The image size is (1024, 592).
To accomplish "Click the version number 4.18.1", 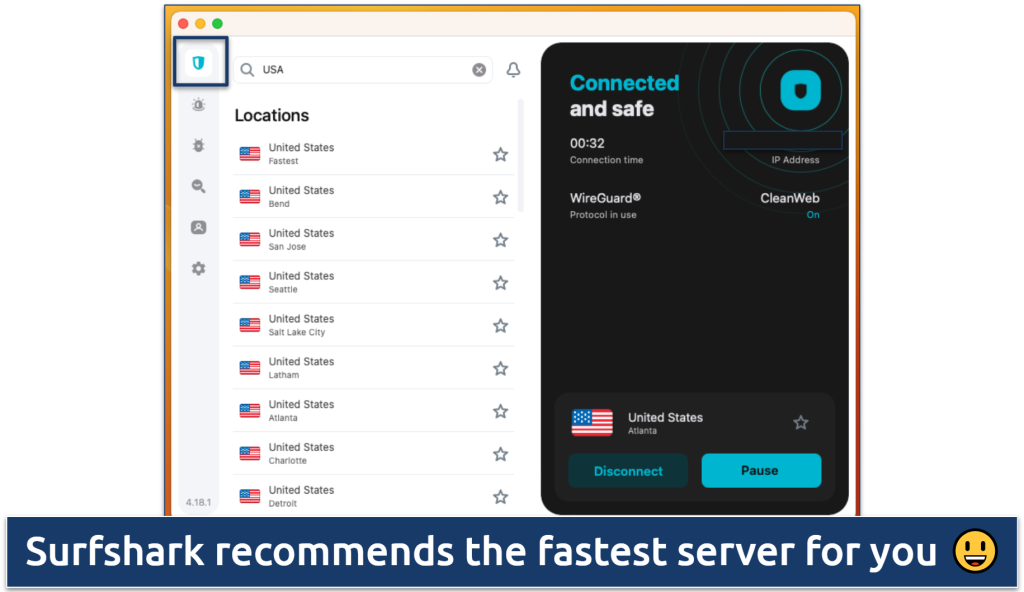I will coord(199,502).
